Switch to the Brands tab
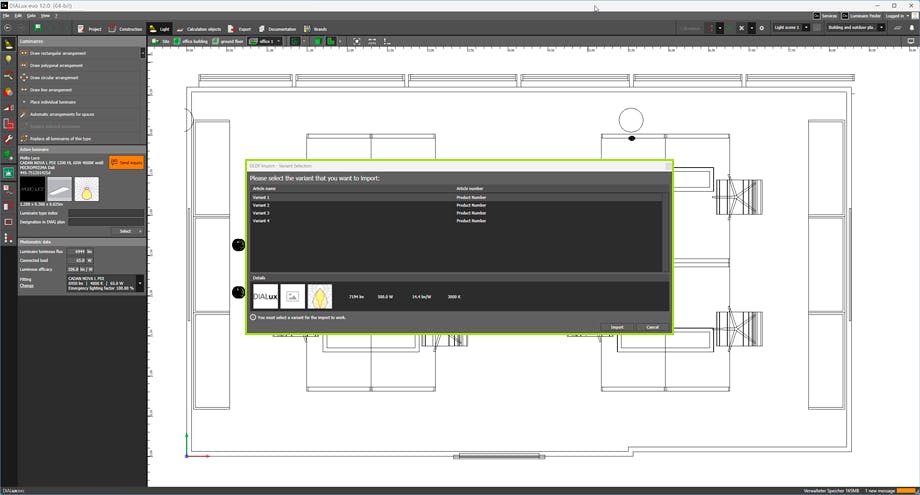 point(315,29)
